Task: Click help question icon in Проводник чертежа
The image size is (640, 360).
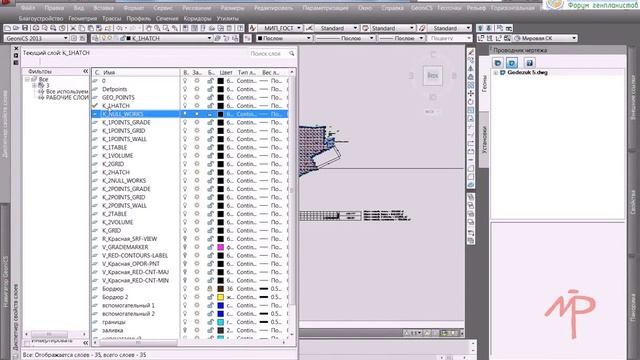Action: [529, 63]
